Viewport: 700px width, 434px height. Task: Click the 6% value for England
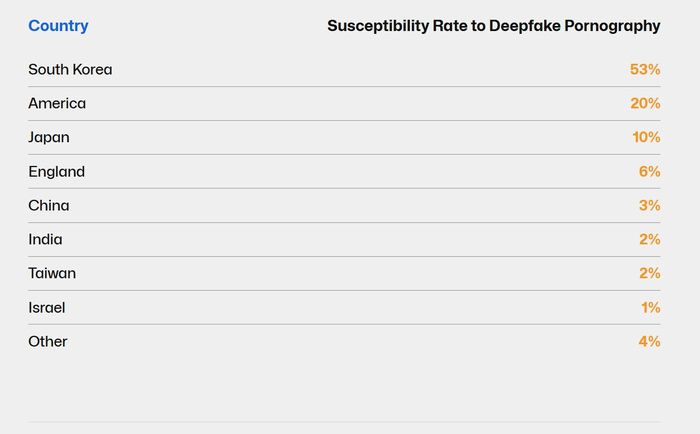pos(649,172)
